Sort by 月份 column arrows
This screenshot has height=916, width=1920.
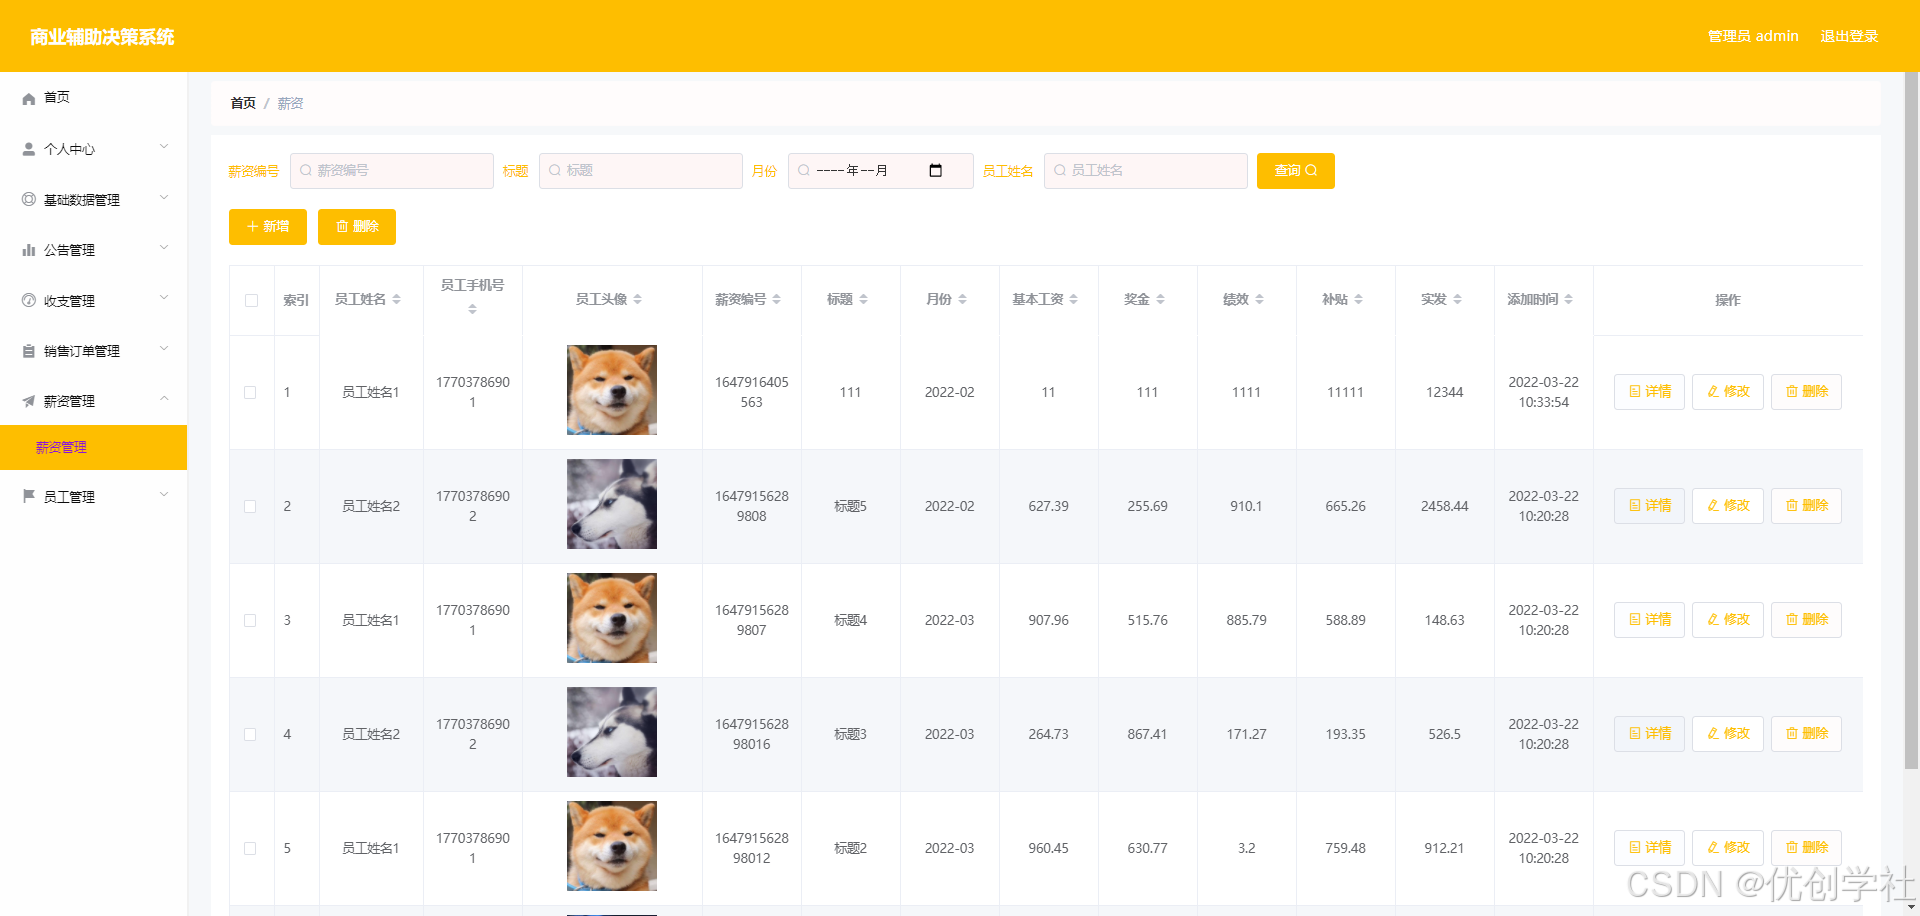(962, 299)
